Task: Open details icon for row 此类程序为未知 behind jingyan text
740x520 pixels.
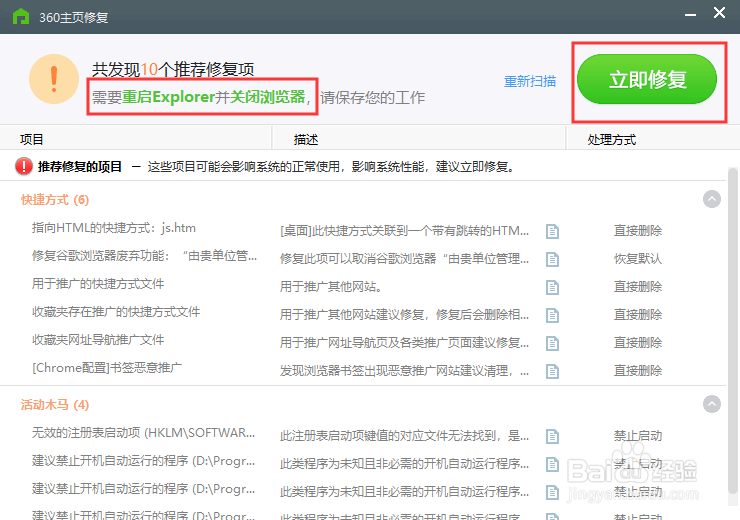Action: pyautogui.click(x=552, y=492)
